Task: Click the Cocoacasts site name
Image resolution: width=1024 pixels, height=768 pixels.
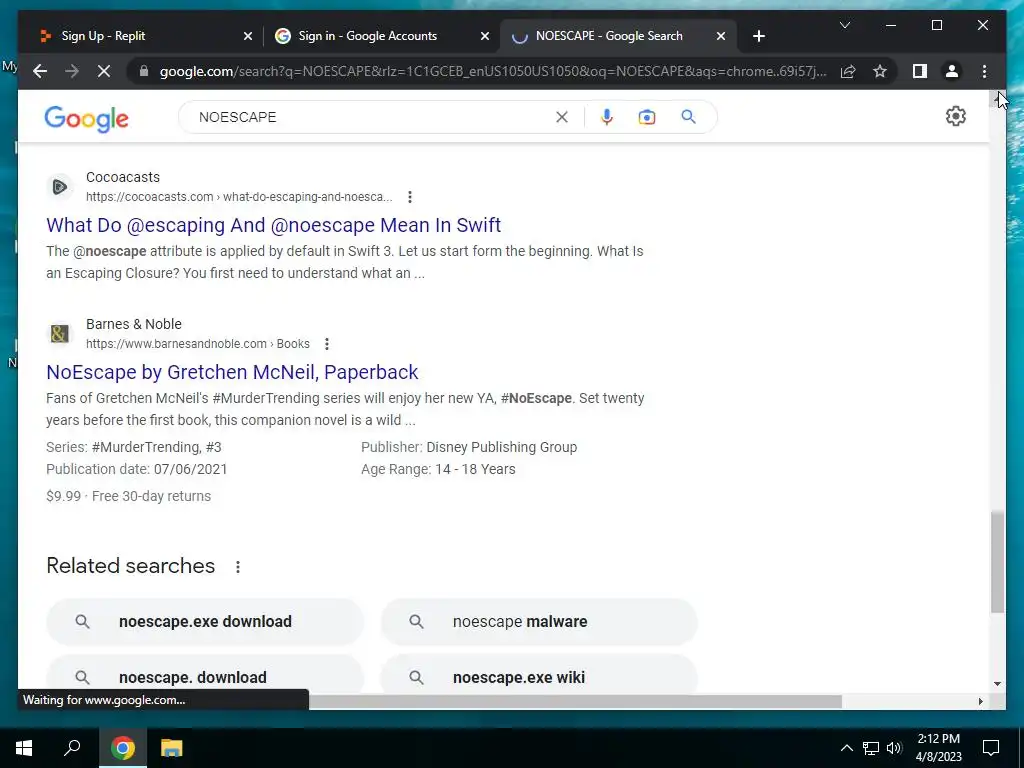Action: coord(123,177)
